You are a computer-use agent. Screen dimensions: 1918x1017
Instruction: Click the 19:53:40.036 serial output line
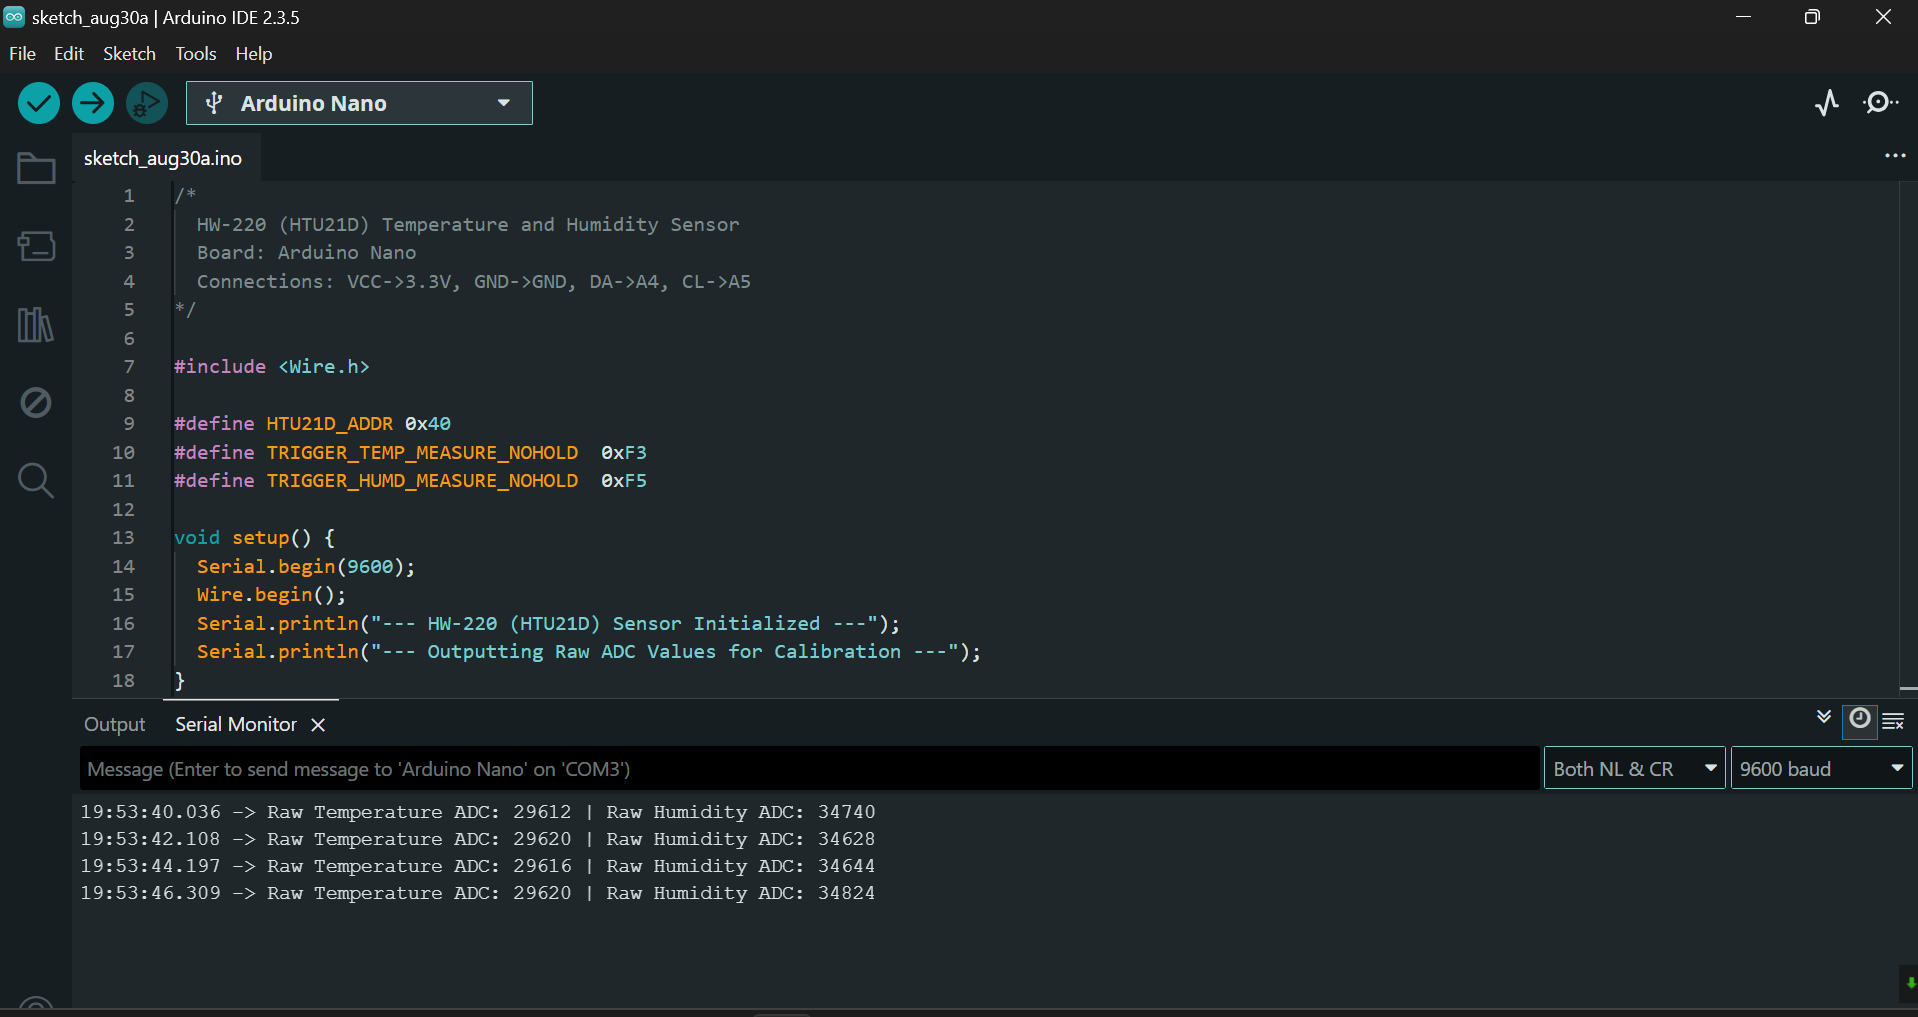click(478, 812)
